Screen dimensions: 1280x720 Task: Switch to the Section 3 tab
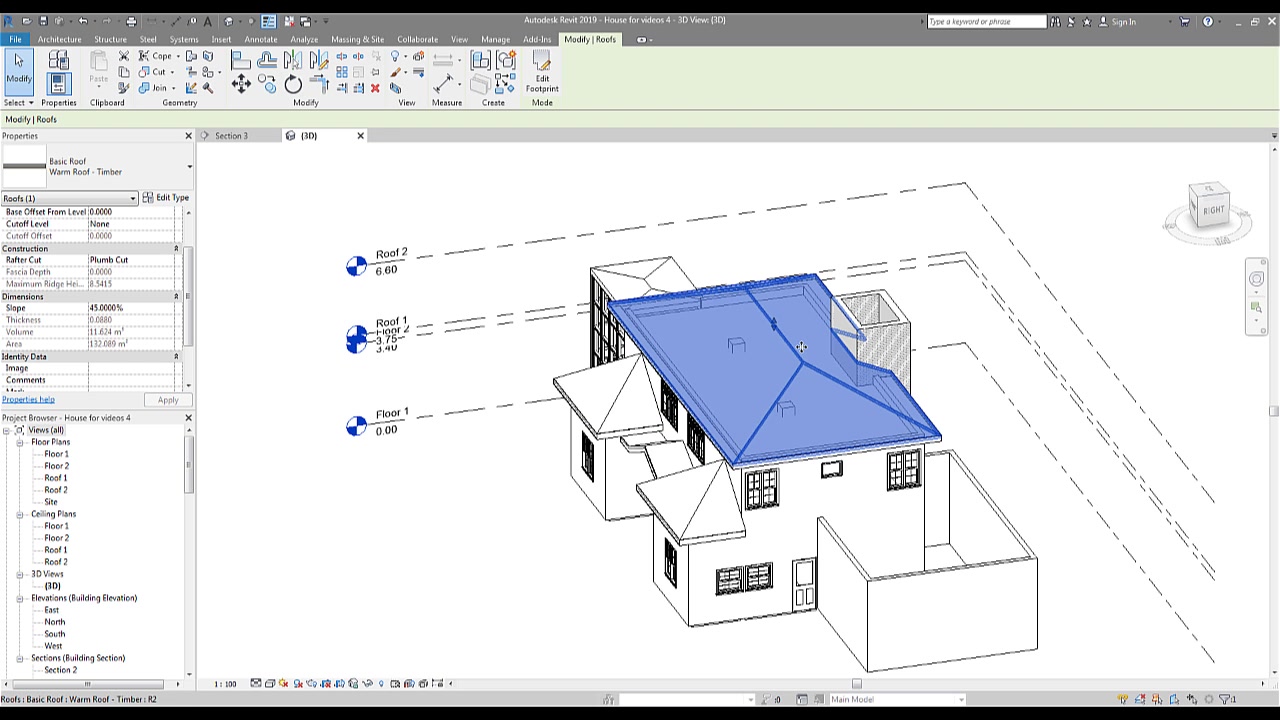point(231,135)
